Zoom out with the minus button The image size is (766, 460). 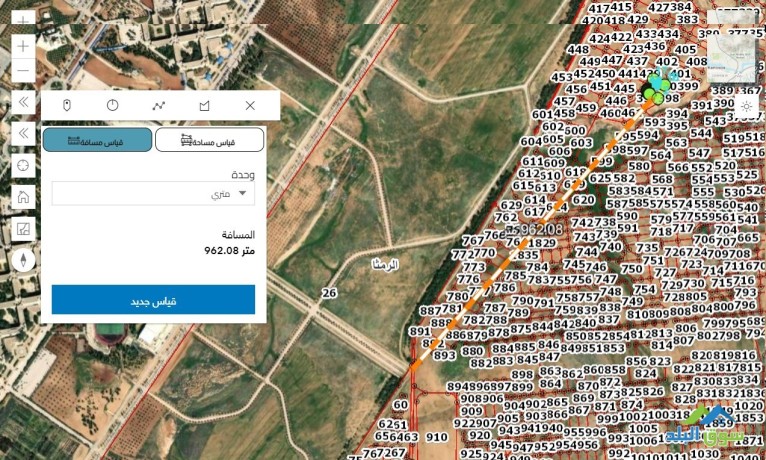point(23,71)
